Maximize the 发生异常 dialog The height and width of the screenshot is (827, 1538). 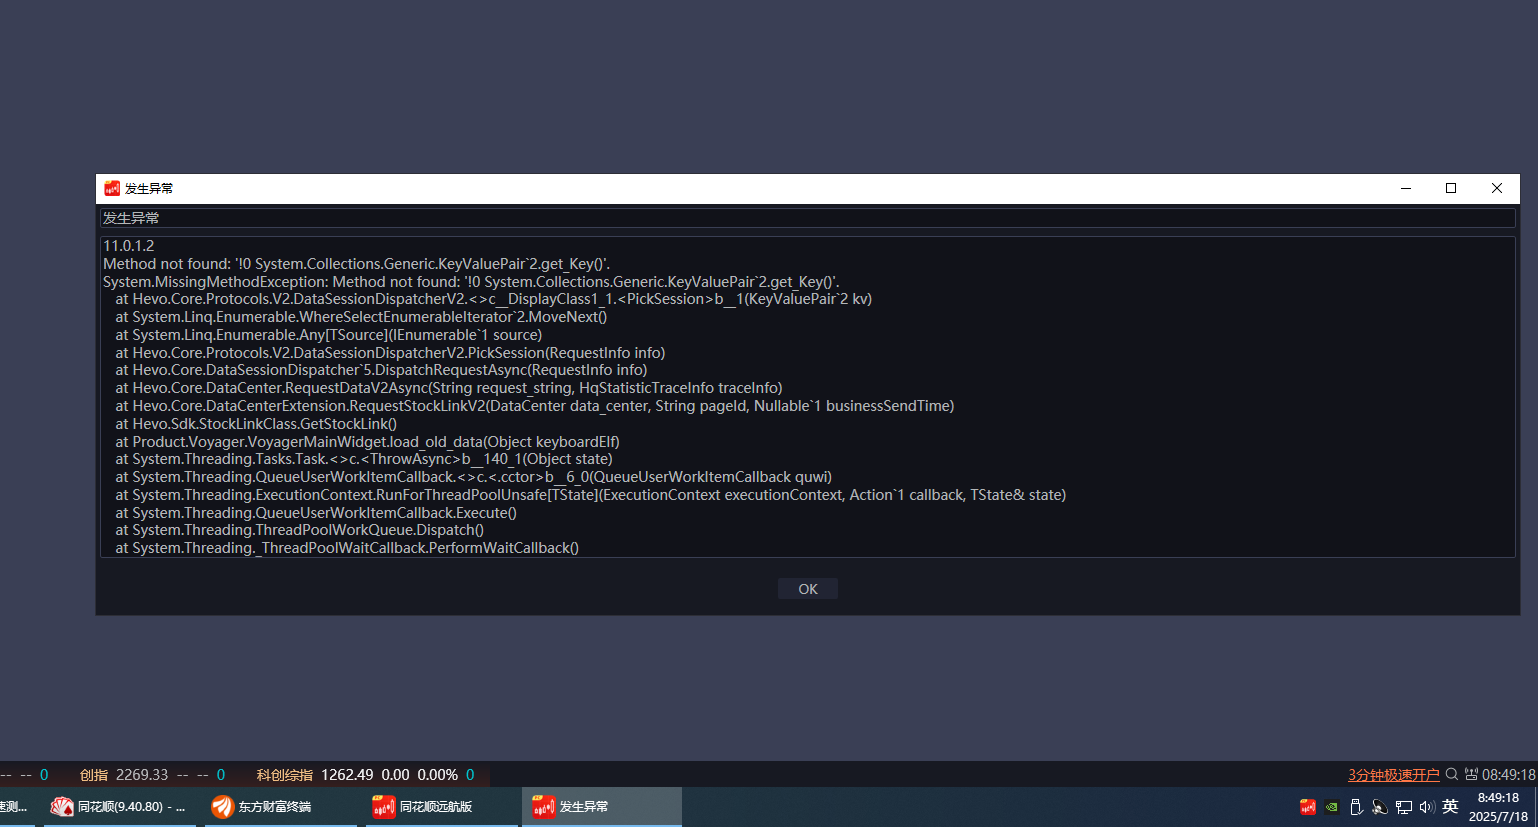click(x=1451, y=188)
